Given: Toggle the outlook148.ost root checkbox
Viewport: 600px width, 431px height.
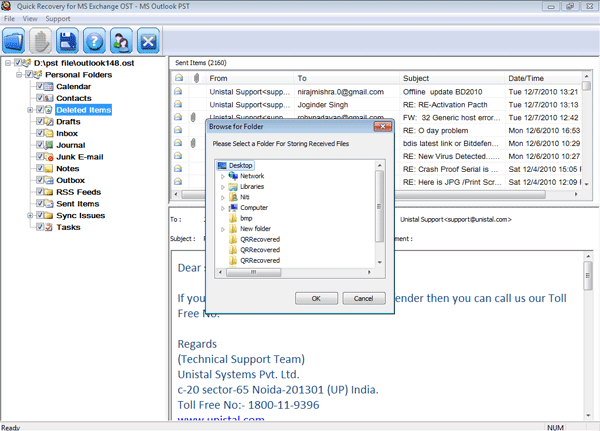Looking at the screenshot, I should (x=18, y=62).
